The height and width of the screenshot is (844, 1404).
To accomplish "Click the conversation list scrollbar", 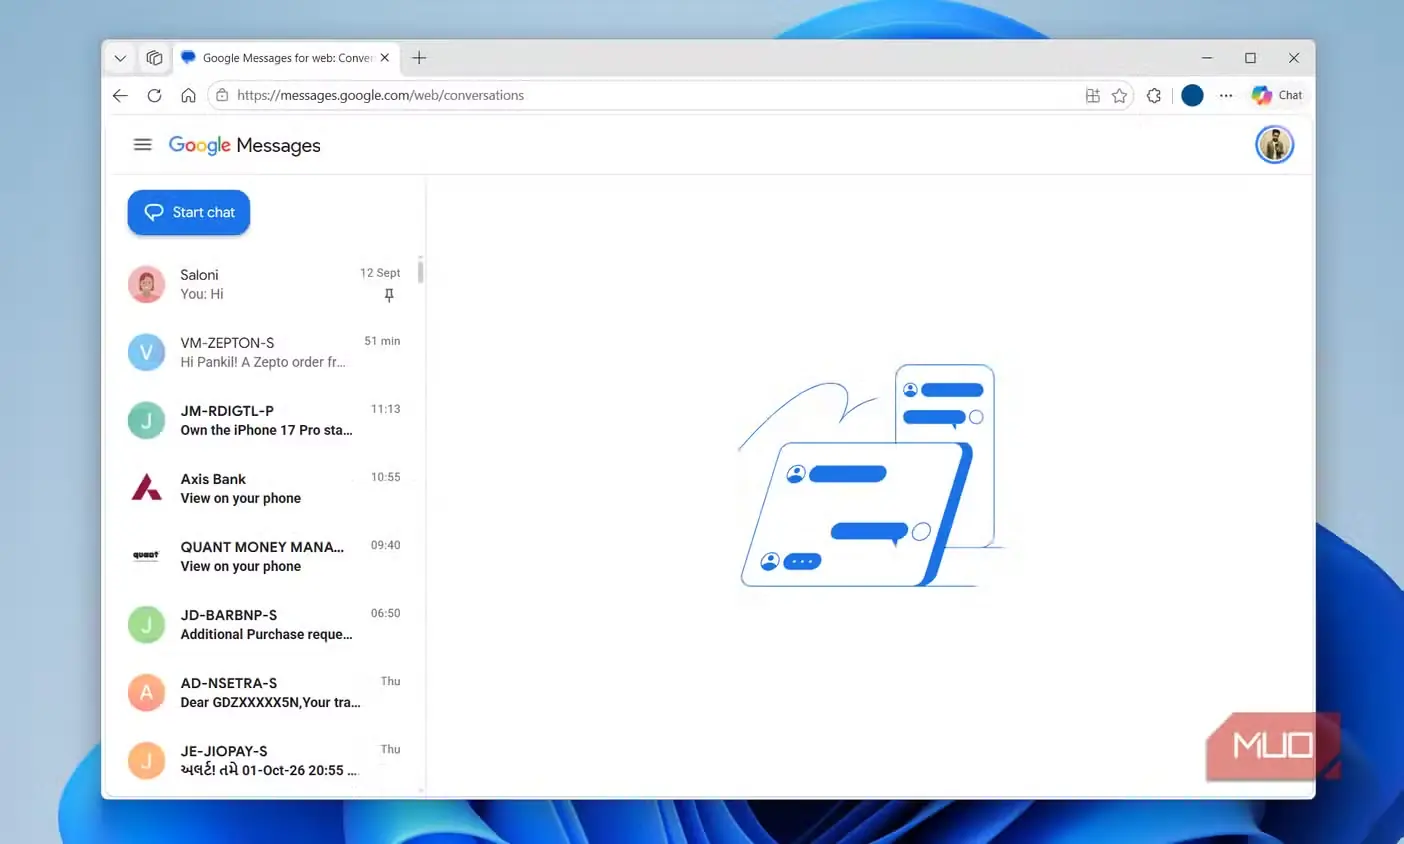I will click(420, 271).
